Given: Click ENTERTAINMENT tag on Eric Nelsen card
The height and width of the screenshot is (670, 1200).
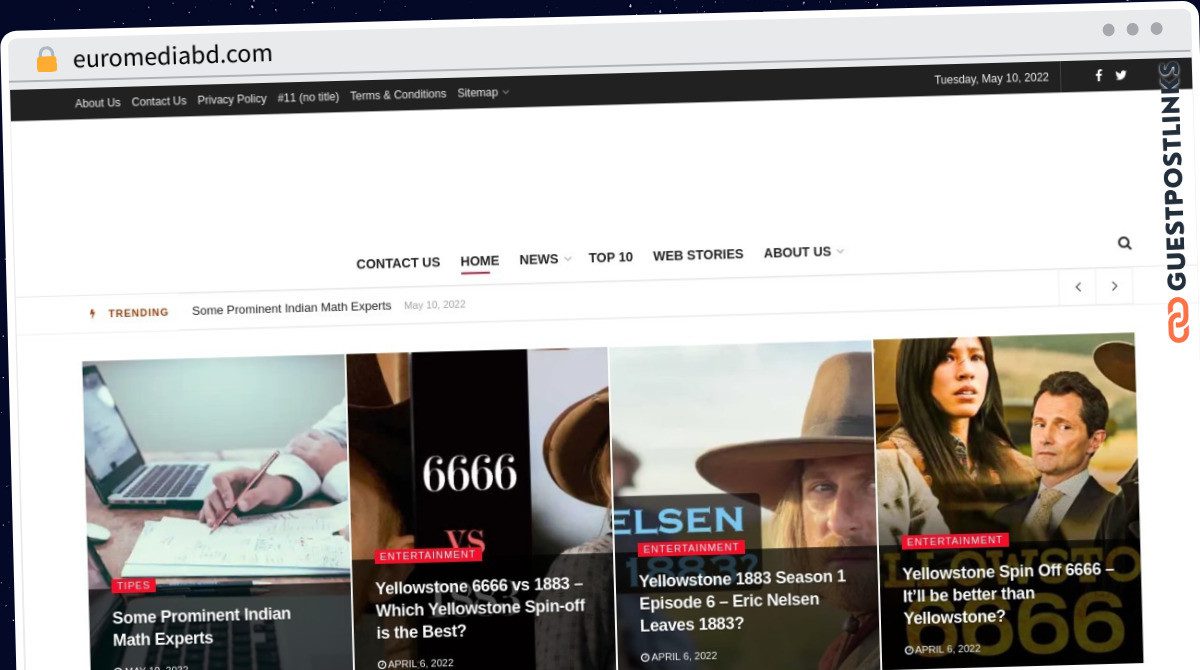Looking at the screenshot, I should 691,548.
